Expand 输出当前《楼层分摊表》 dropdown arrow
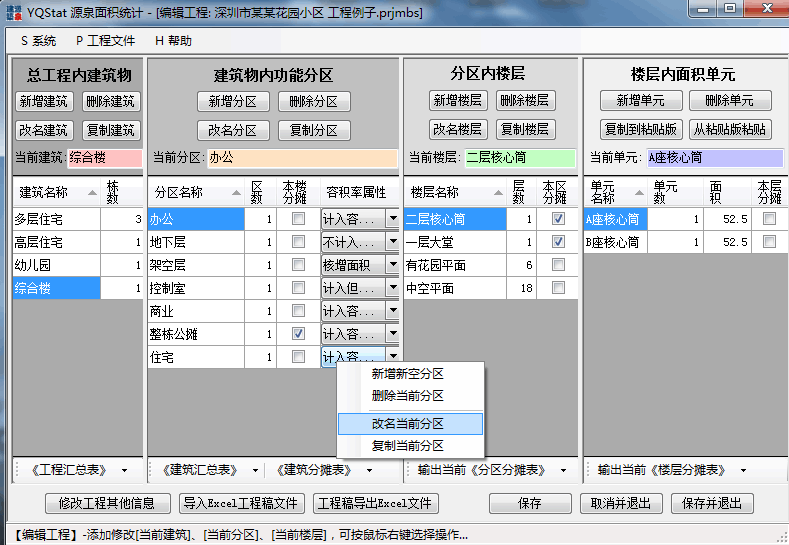789x545 pixels. click(743, 471)
